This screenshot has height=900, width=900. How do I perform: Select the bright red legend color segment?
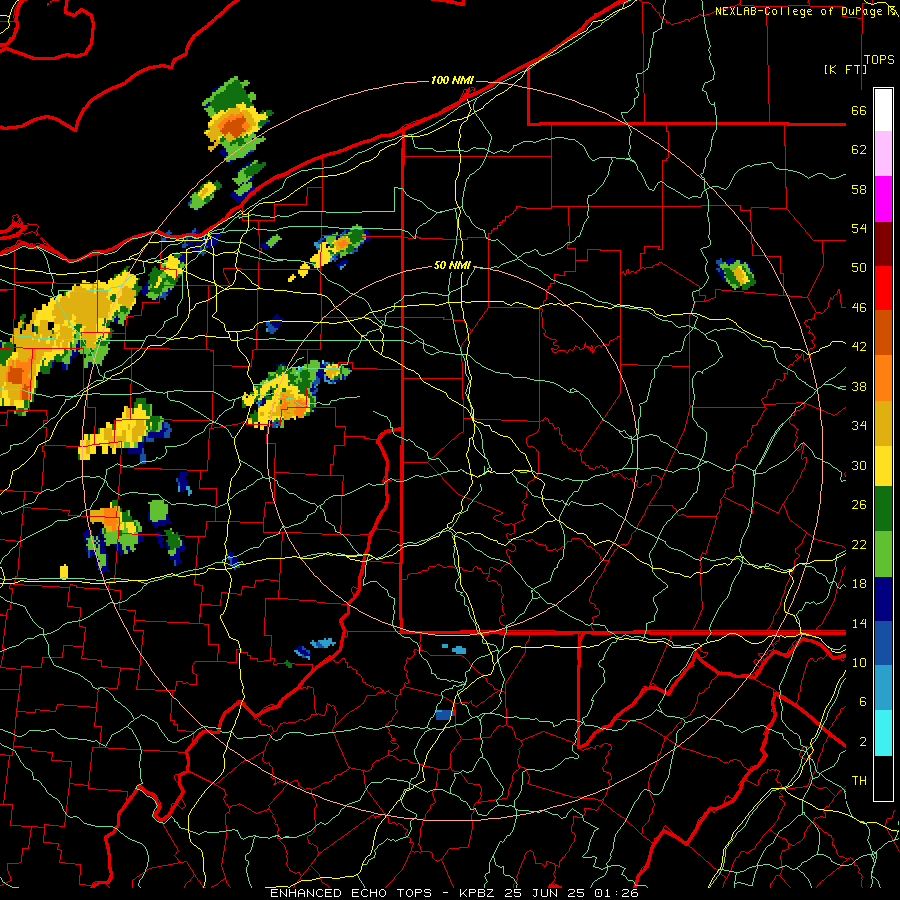point(883,288)
